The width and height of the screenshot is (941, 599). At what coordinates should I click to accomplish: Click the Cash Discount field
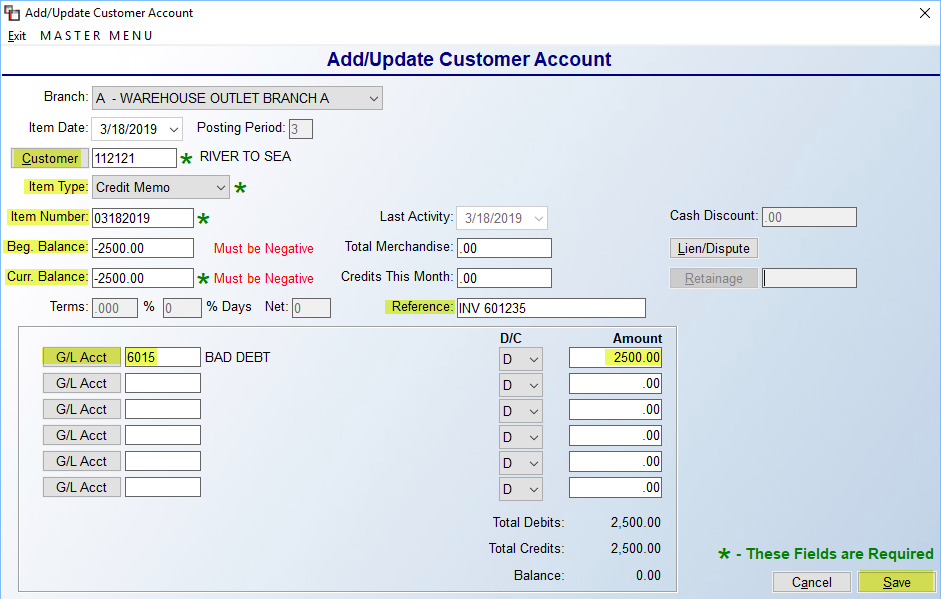point(809,217)
